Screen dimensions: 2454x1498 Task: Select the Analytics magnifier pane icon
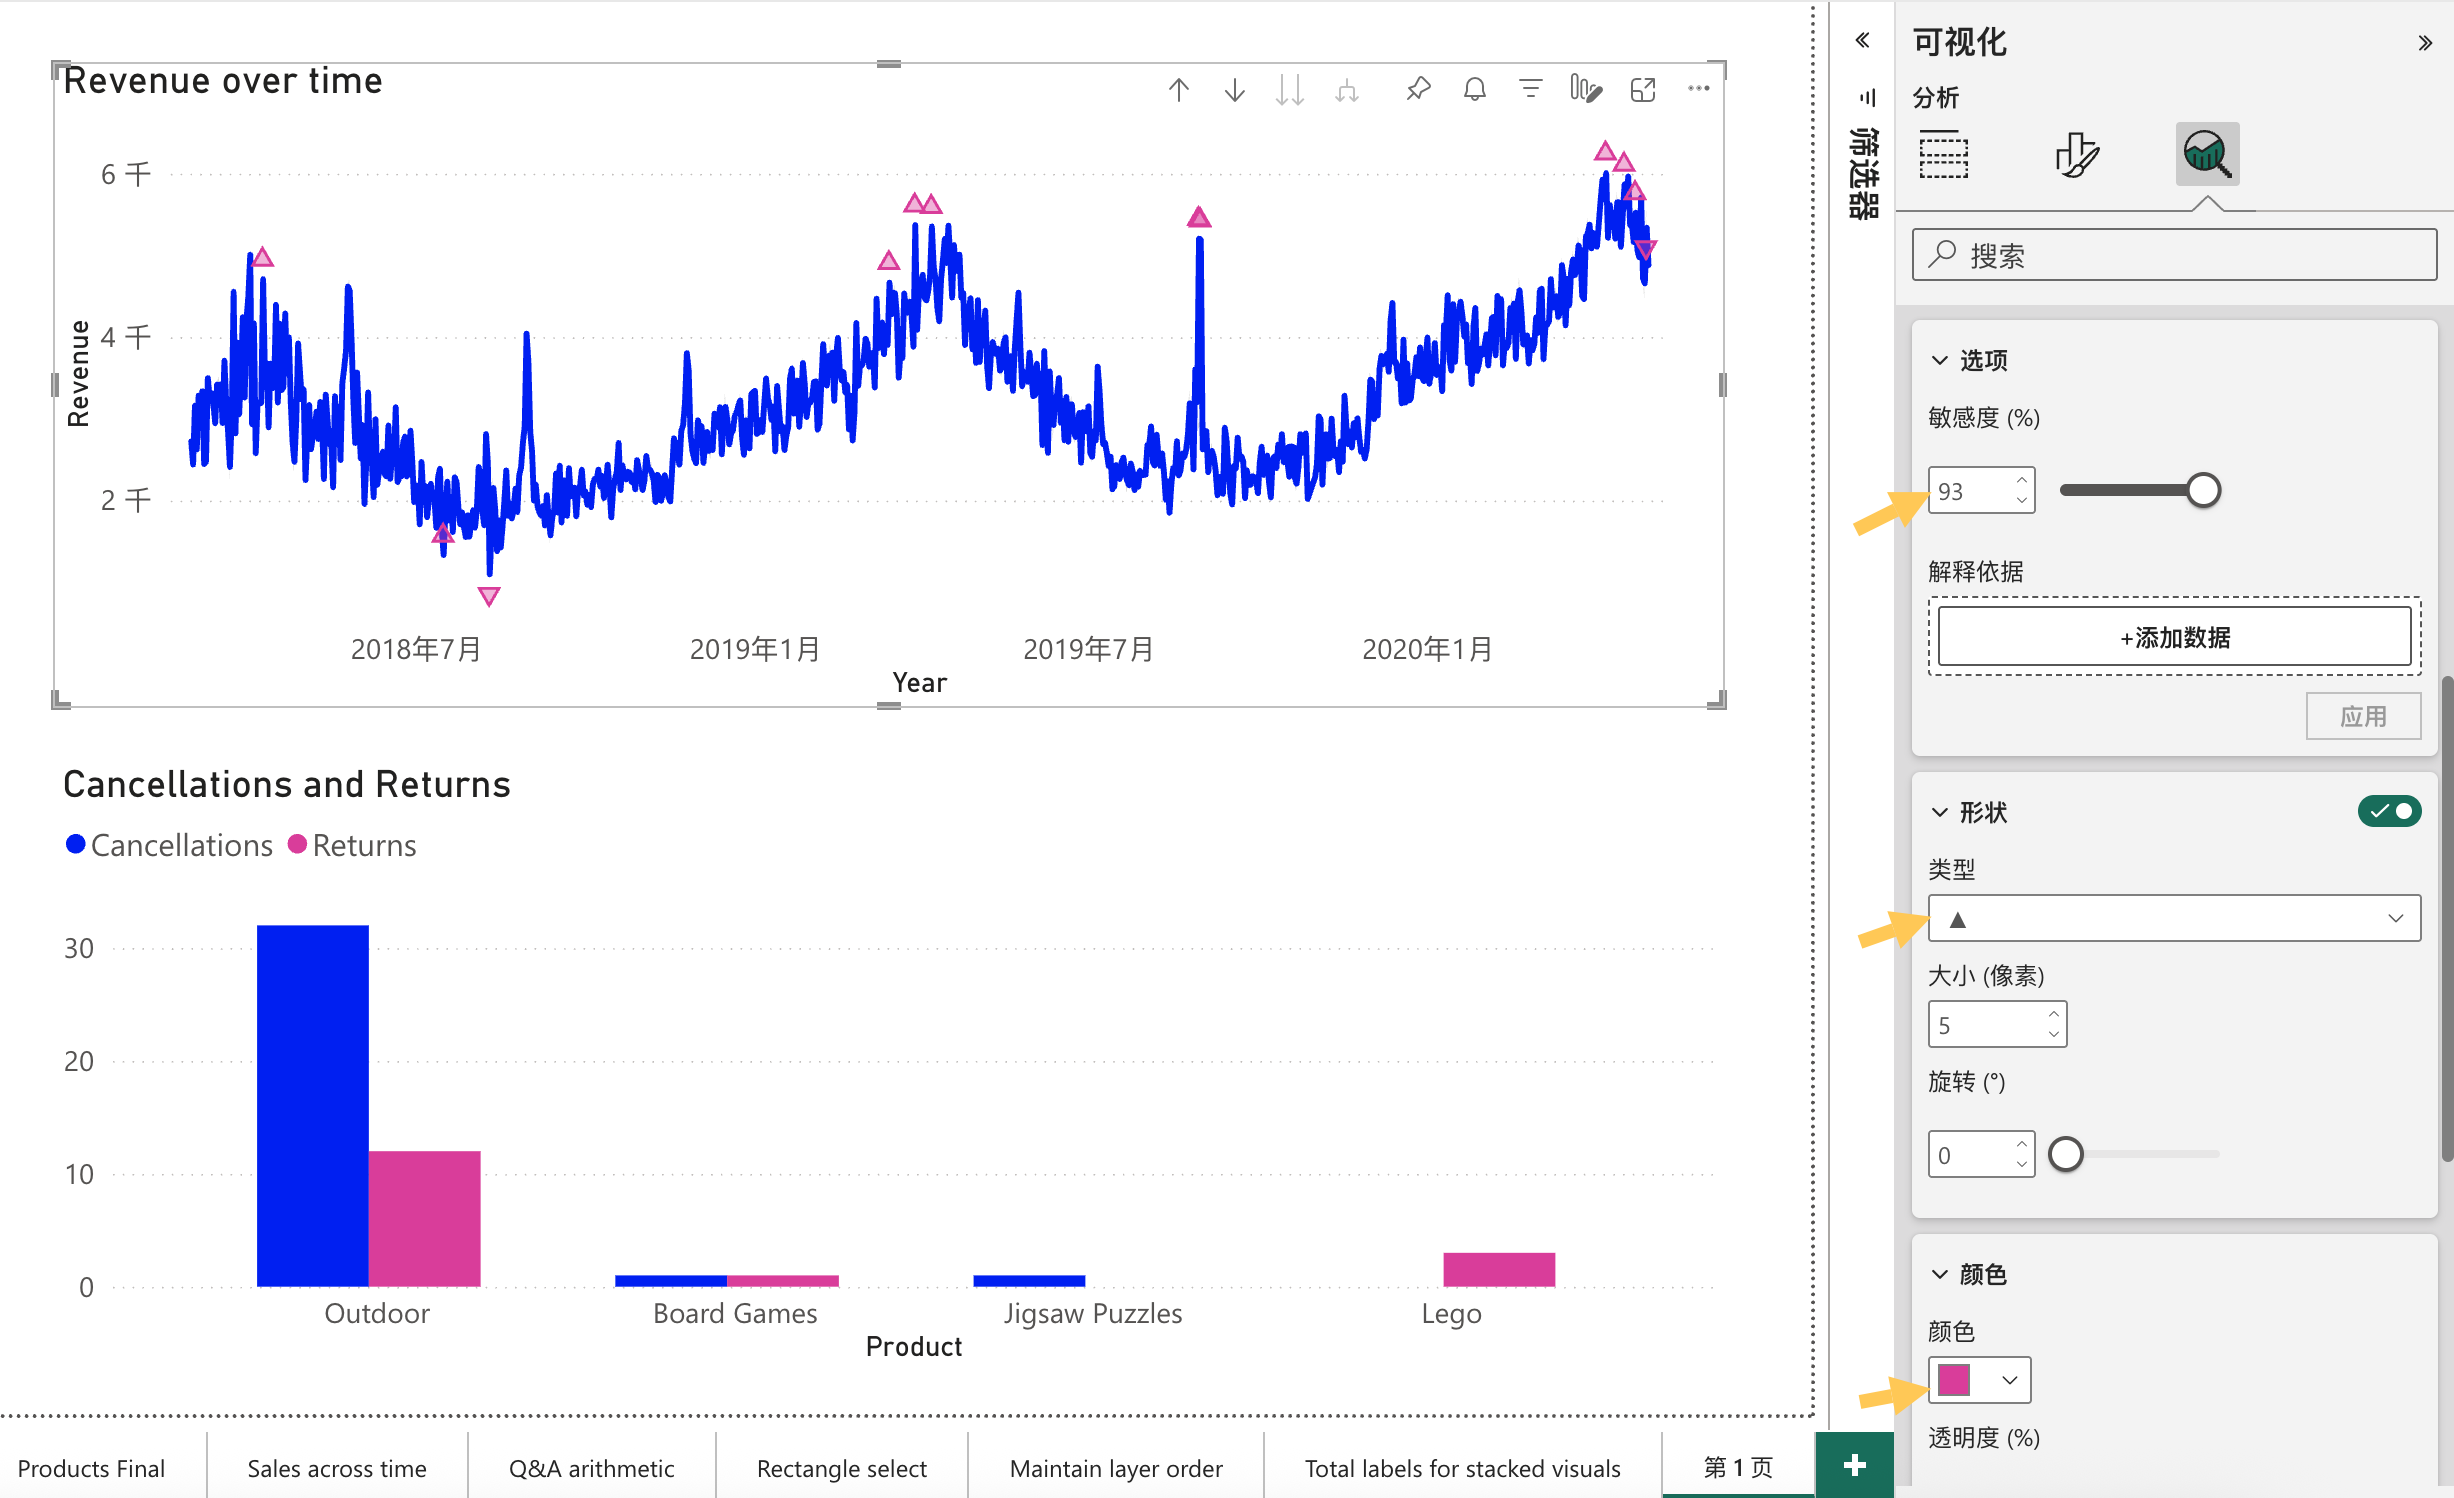[2206, 154]
